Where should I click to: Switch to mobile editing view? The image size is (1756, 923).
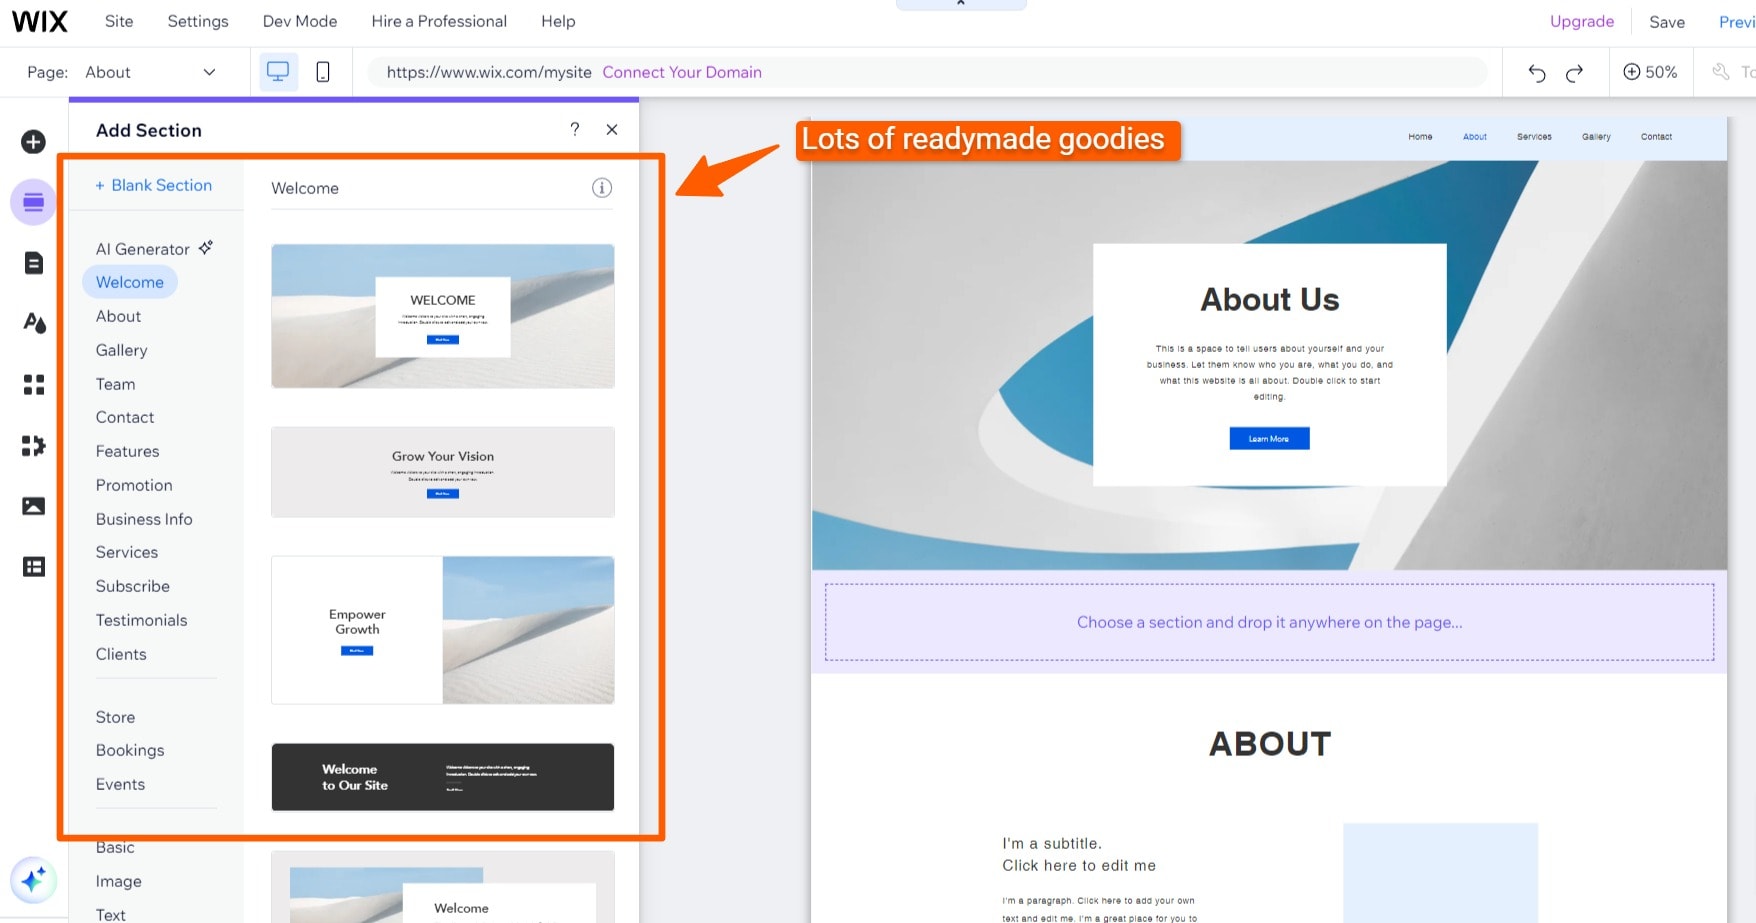point(322,71)
